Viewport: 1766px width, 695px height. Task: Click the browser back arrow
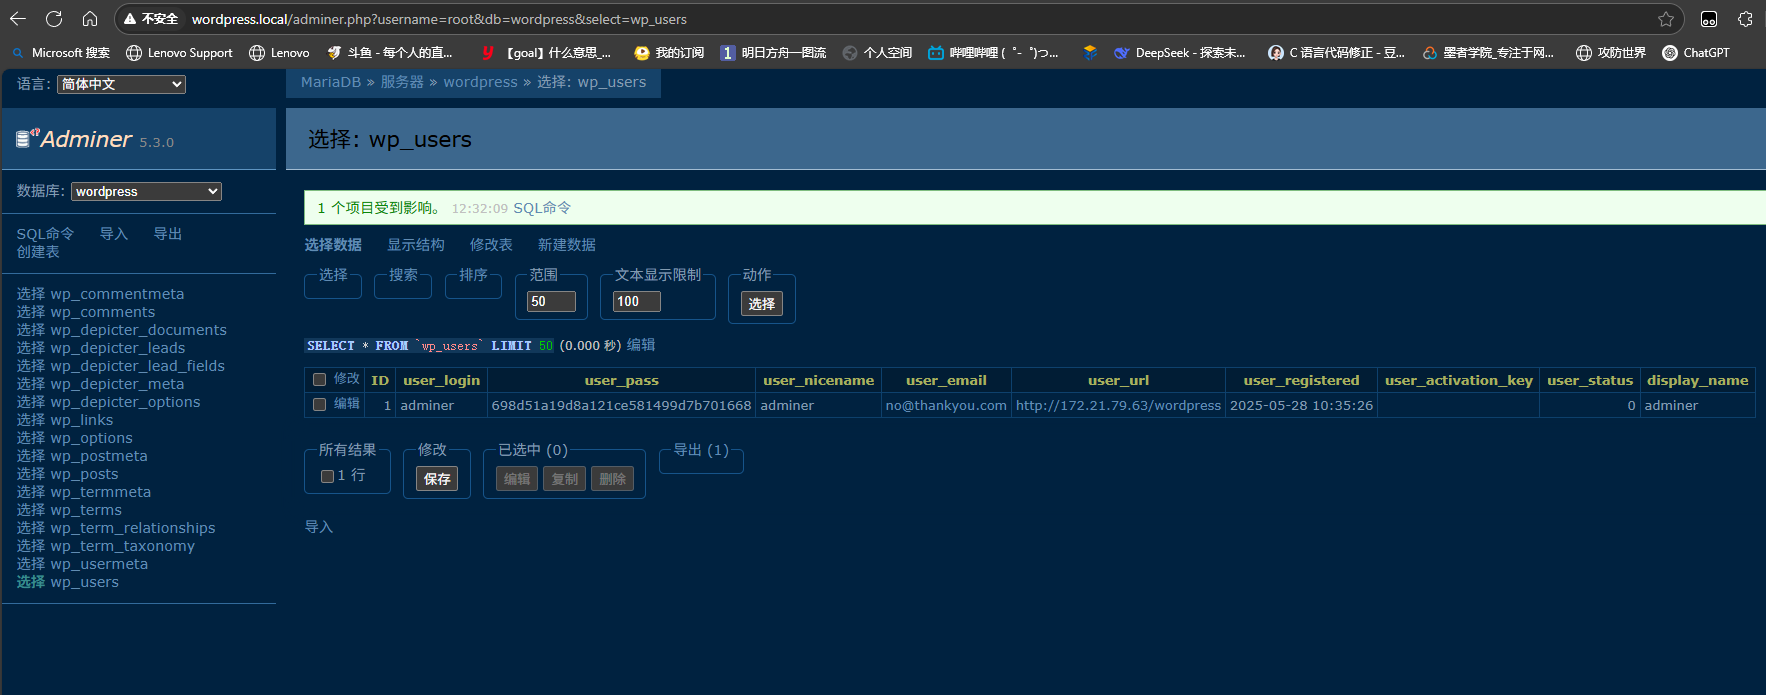[x=18, y=19]
